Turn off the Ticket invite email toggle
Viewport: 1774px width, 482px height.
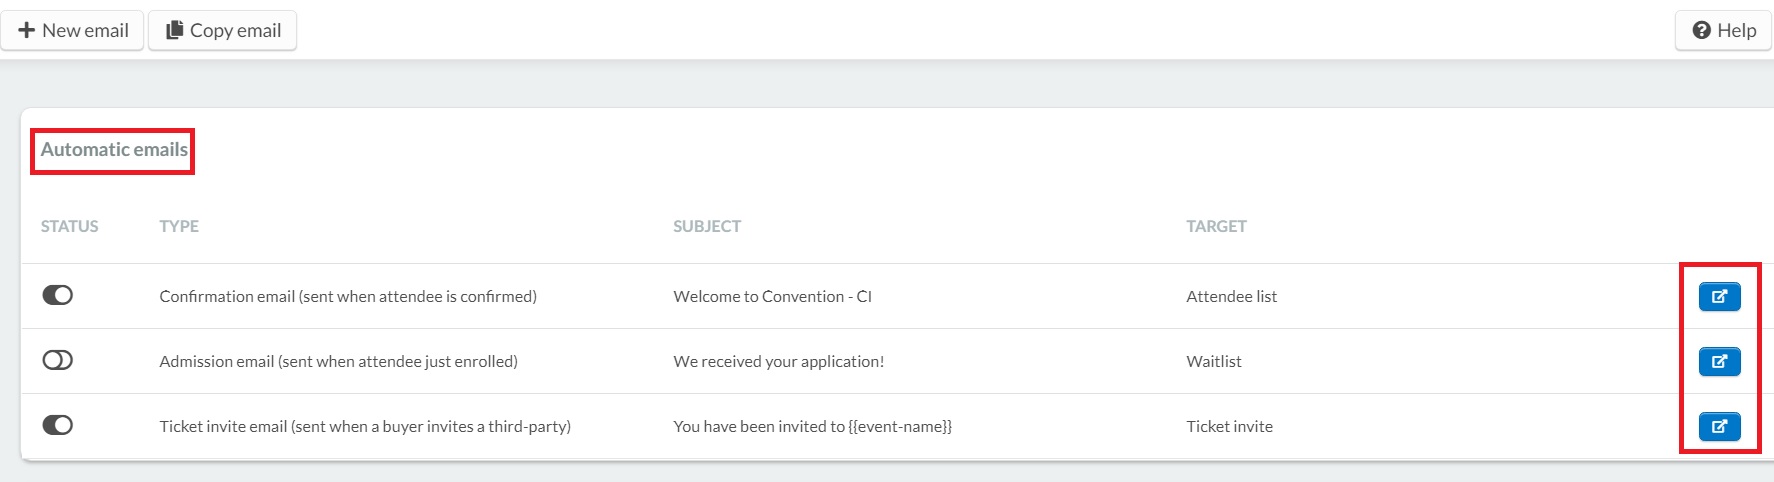(58, 425)
